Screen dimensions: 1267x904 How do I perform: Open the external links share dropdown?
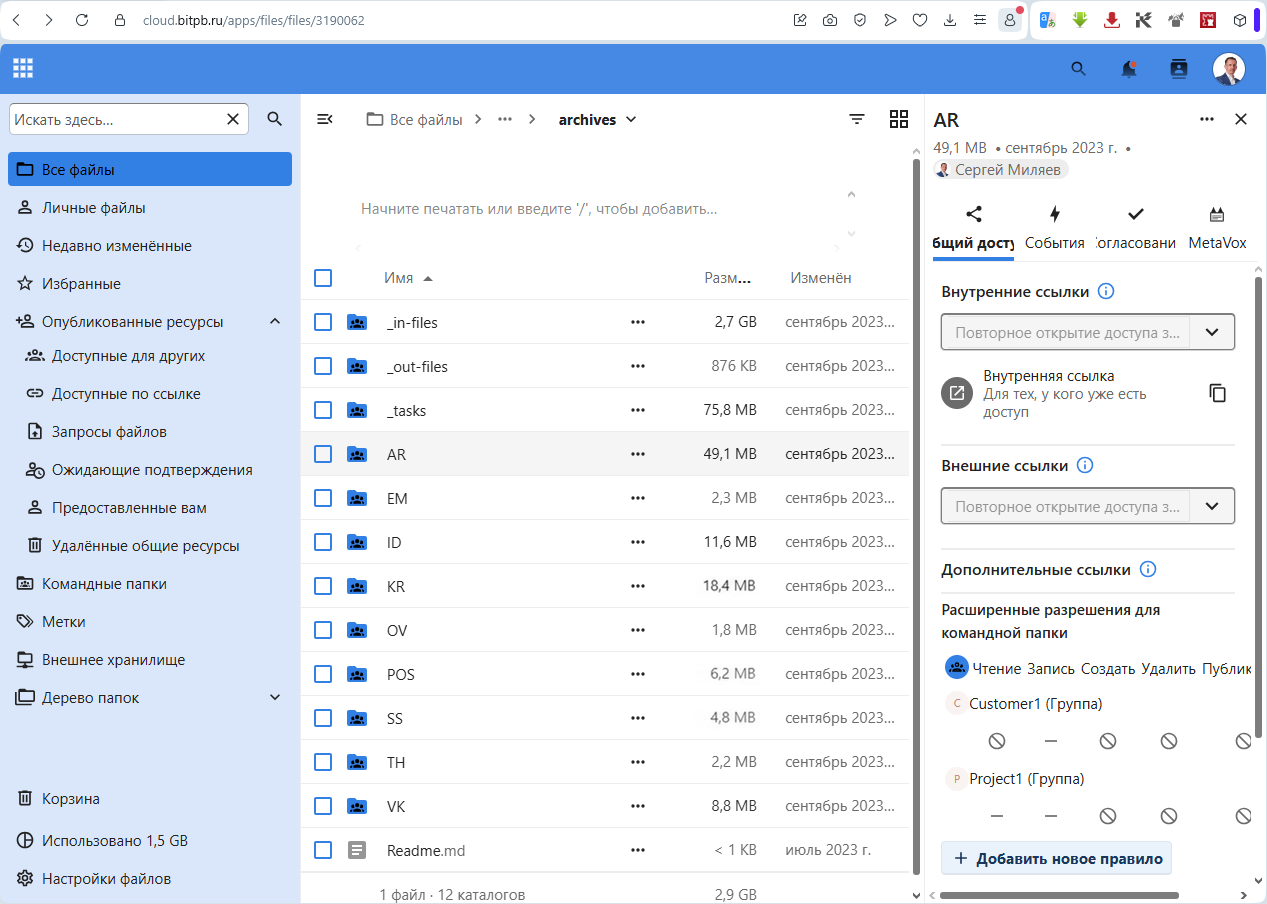tap(1212, 506)
